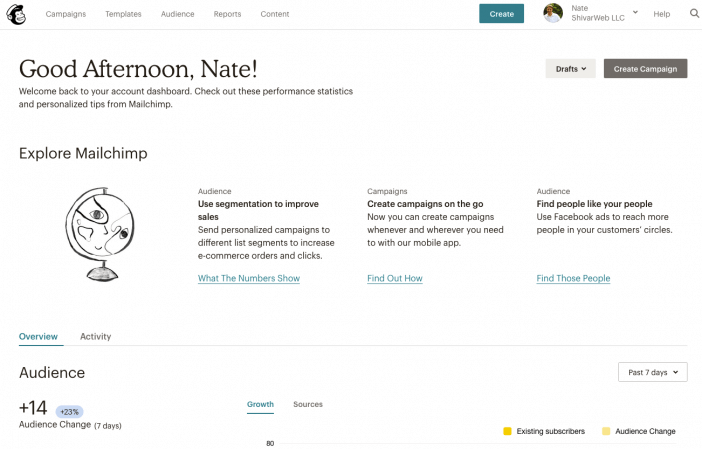This screenshot has height=449, width=702.
Task: Open the Templates menu
Action: click(x=123, y=14)
